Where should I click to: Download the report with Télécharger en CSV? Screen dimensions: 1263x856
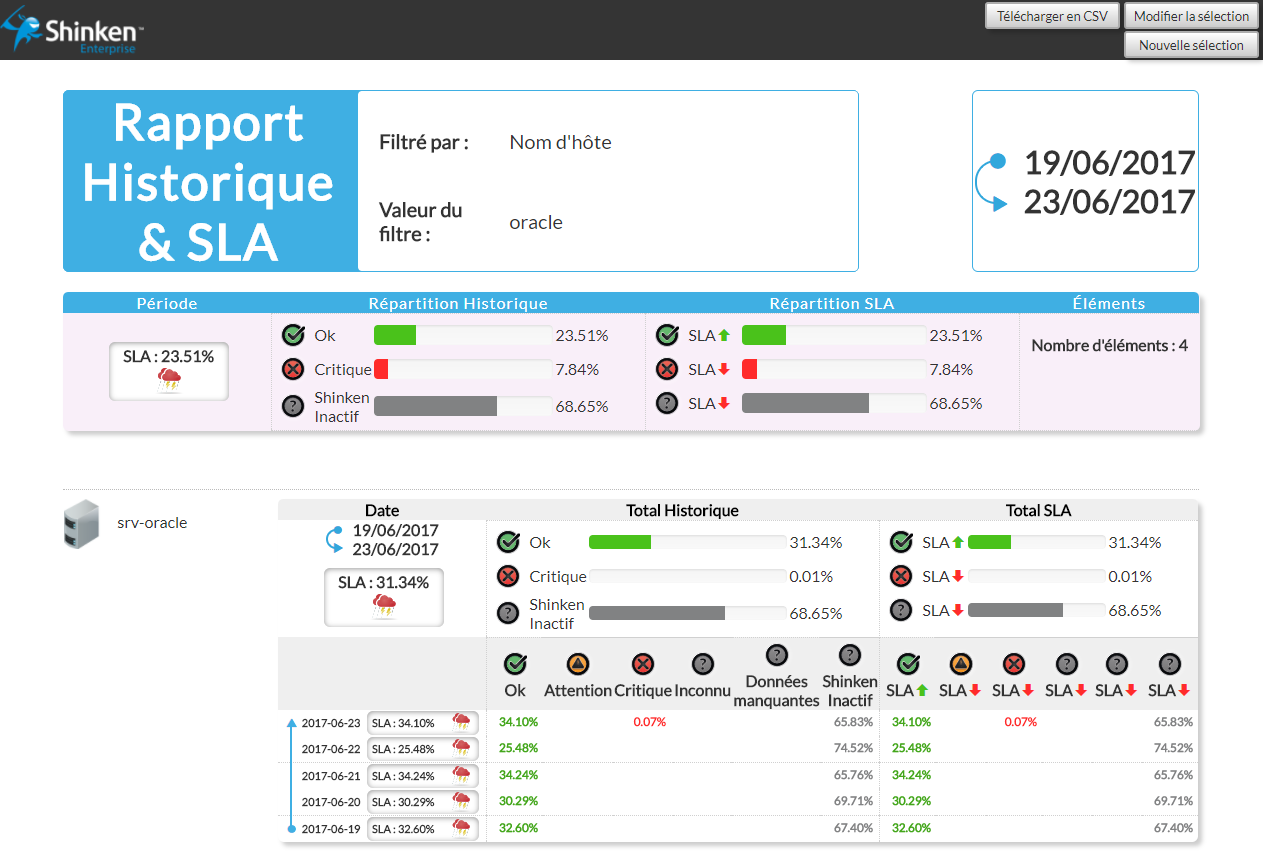tap(1052, 16)
